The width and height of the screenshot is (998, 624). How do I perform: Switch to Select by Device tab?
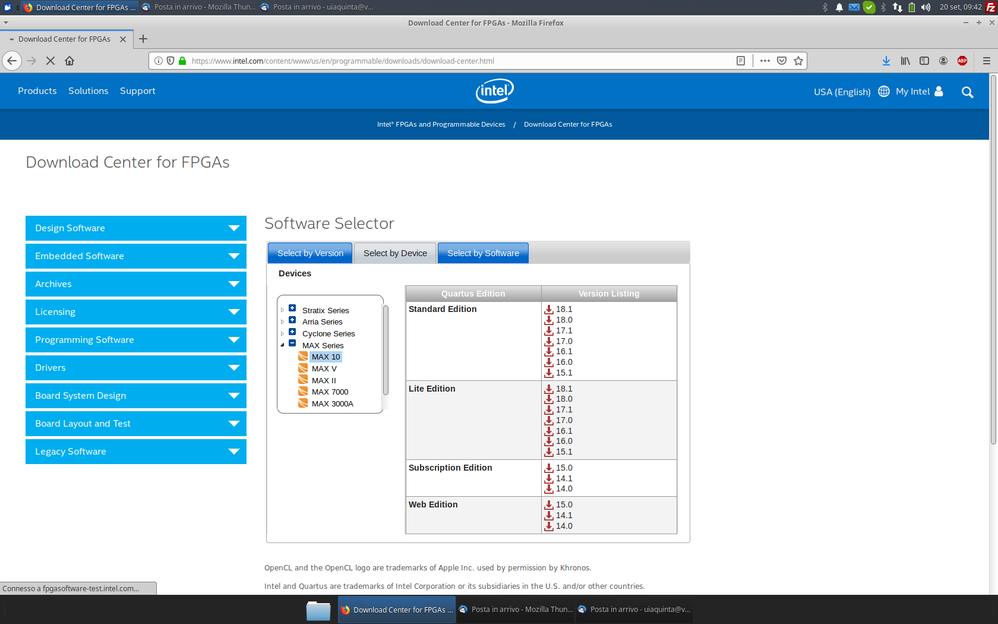pyautogui.click(x=395, y=253)
